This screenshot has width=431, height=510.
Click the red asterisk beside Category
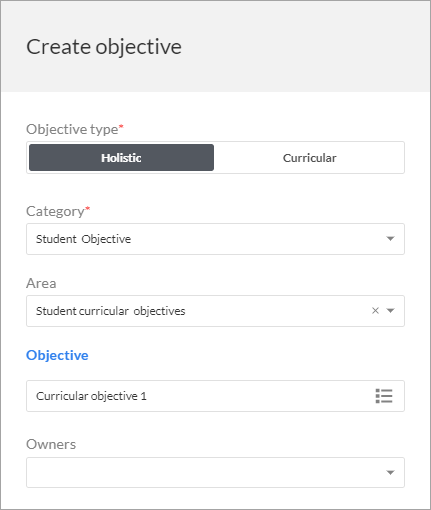[x=88, y=209]
